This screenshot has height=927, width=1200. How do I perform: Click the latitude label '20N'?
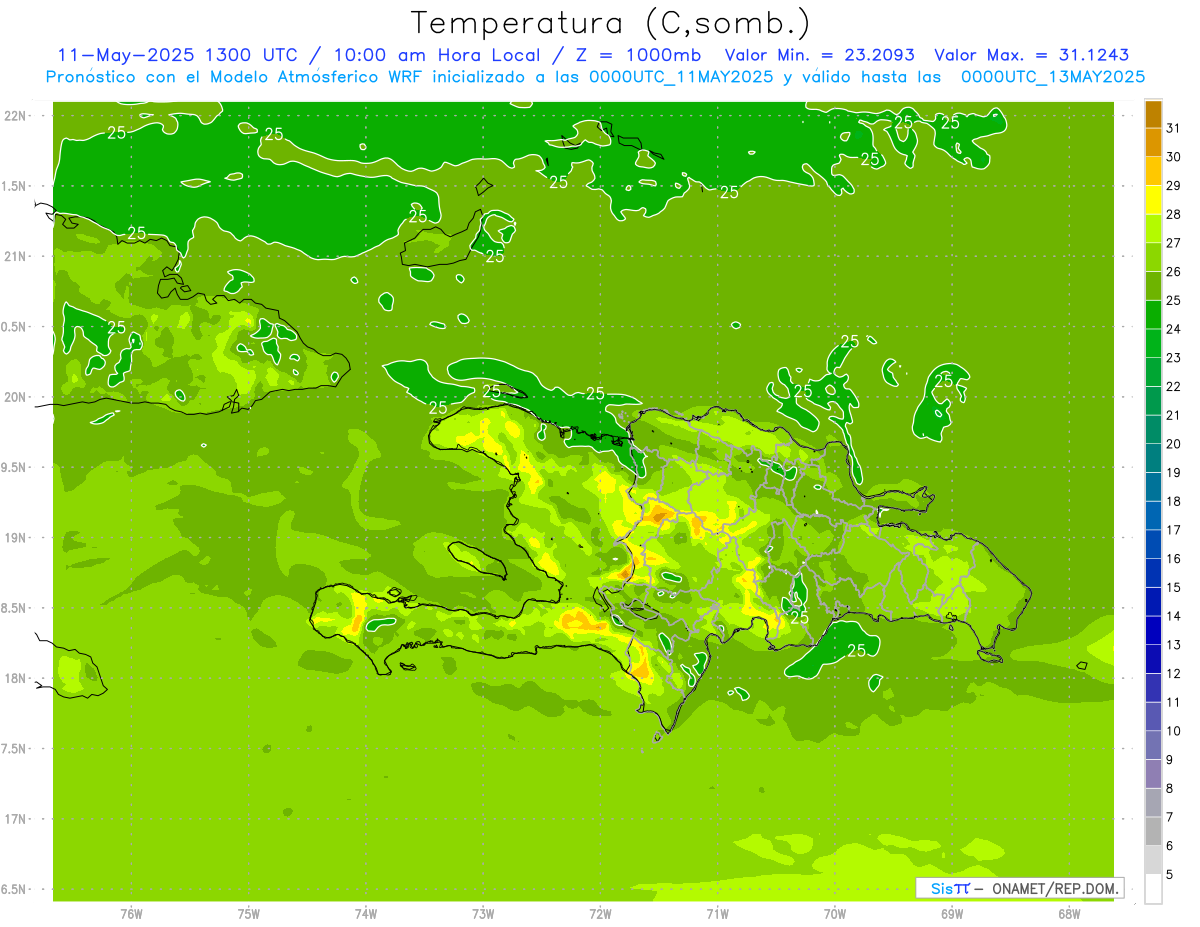17,397
